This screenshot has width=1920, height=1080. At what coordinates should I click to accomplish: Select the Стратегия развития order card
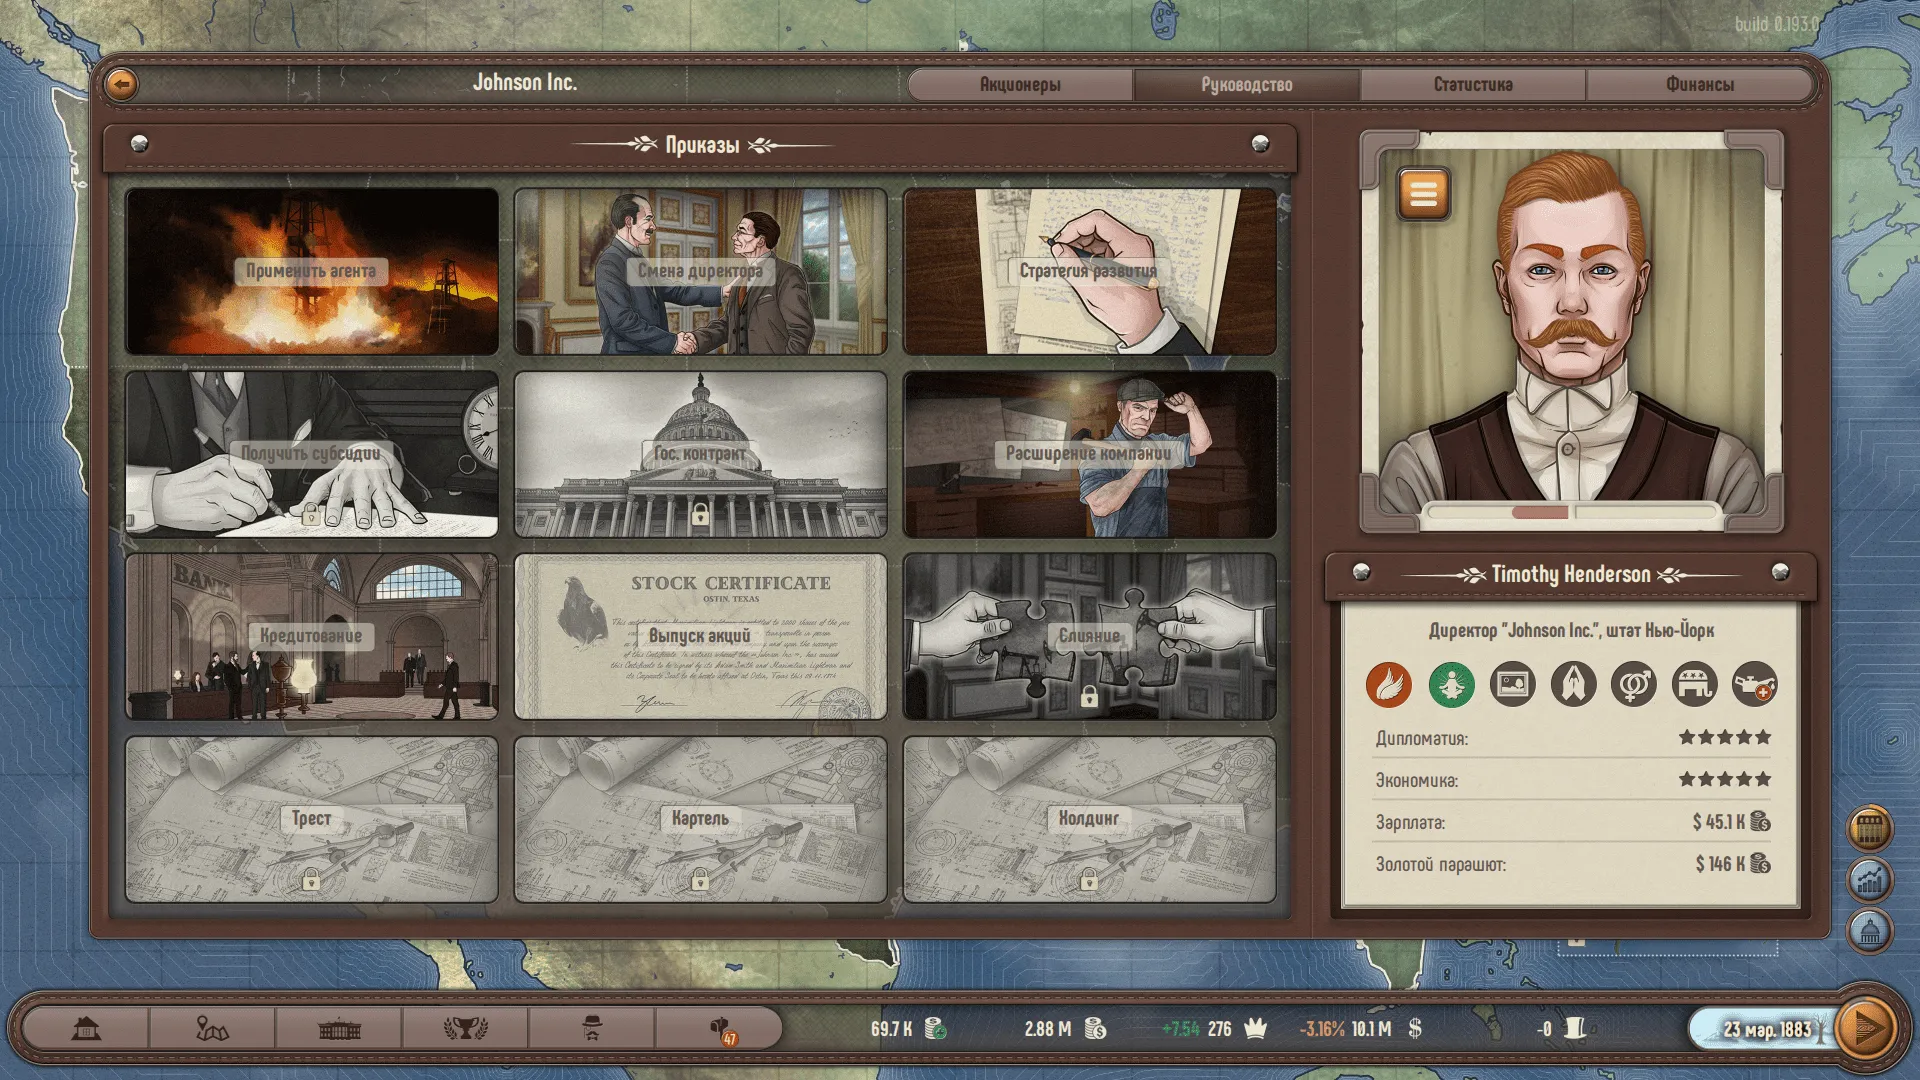pos(1089,271)
